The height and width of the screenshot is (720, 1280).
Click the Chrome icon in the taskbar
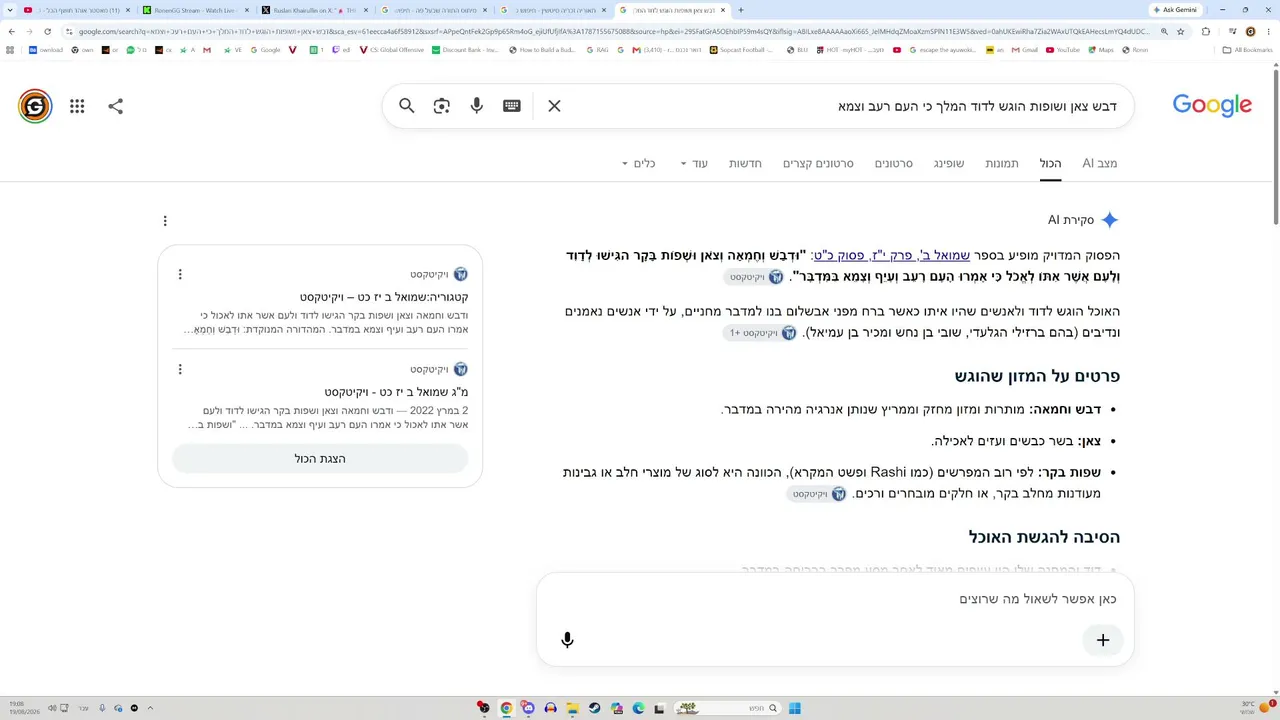tap(506, 708)
